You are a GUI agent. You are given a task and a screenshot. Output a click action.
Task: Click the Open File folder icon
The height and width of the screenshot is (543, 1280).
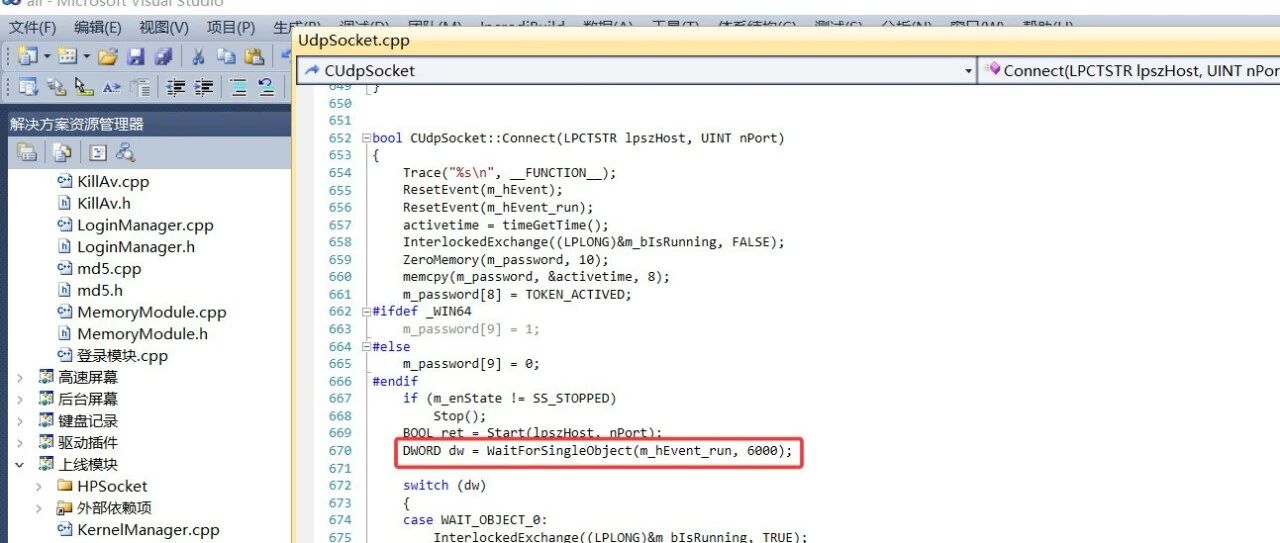108,56
